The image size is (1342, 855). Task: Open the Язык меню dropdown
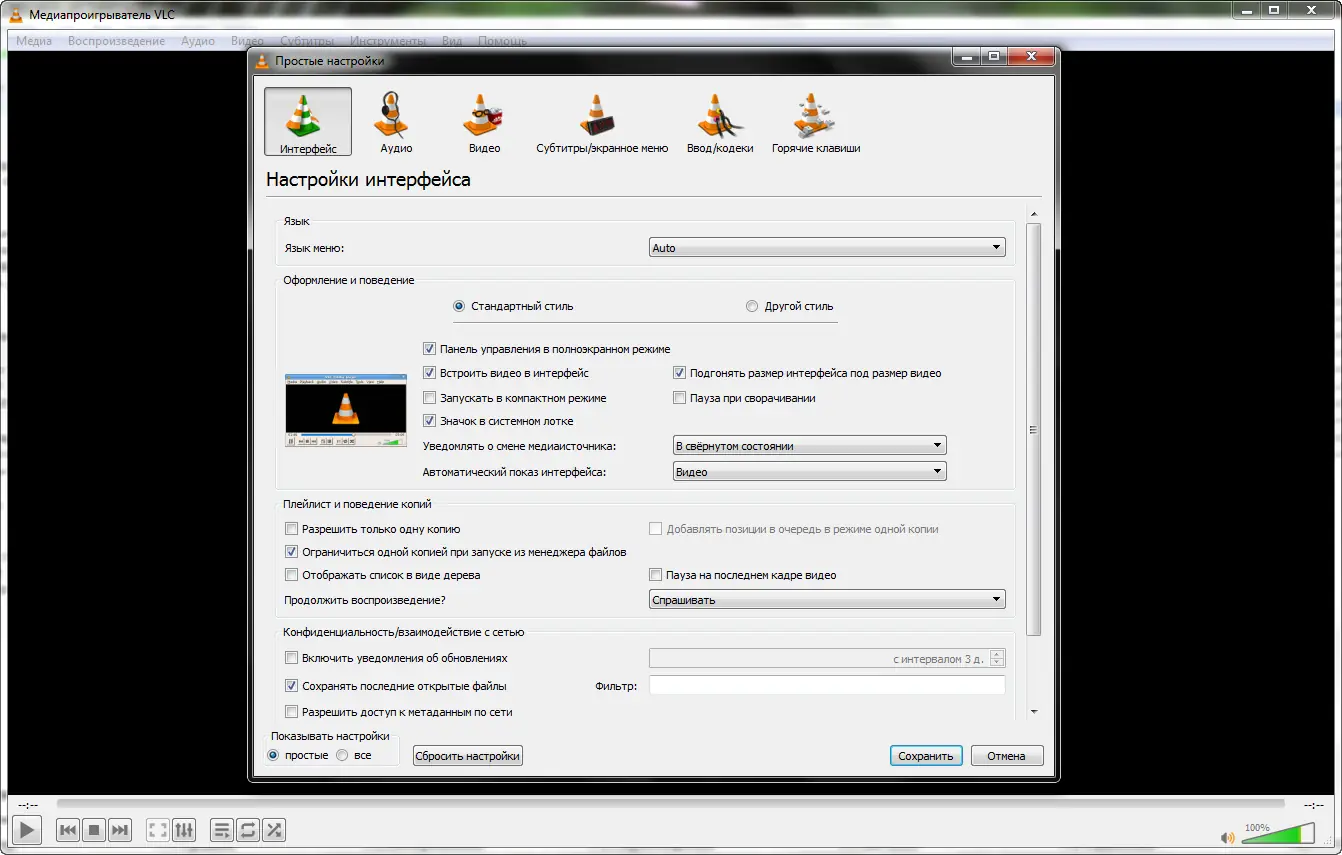click(x=826, y=246)
